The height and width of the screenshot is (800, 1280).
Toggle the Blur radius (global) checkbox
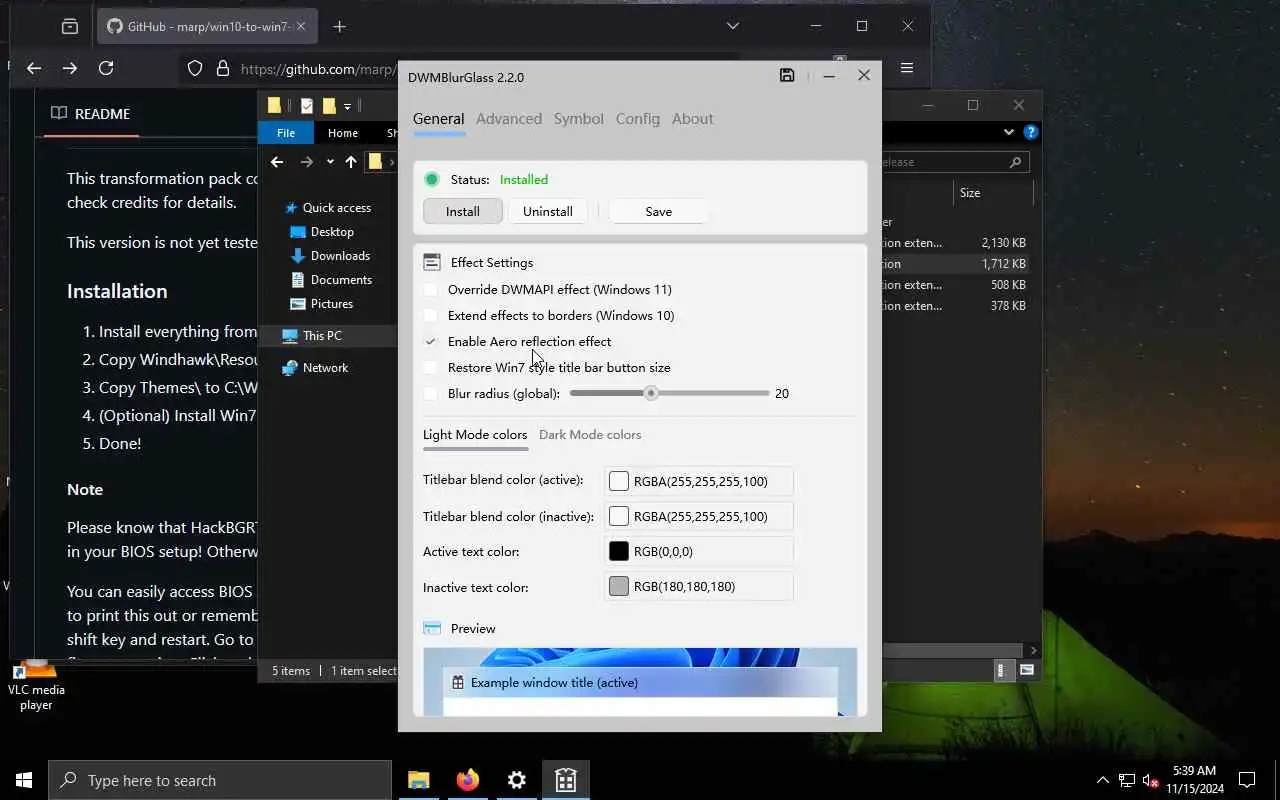431,393
